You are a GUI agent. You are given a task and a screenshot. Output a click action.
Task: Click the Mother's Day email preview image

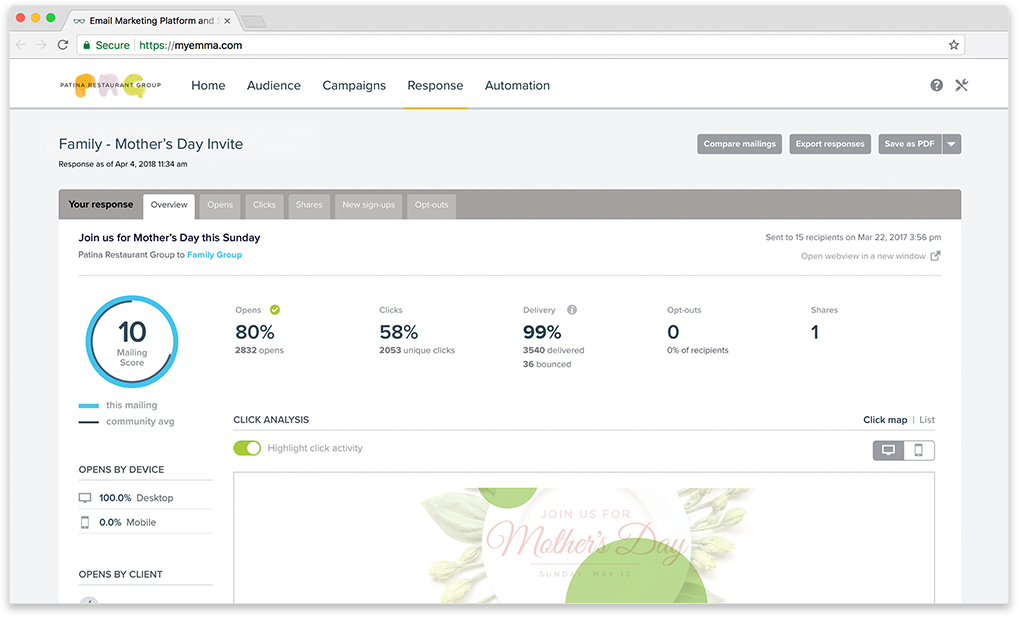point(584,544)
